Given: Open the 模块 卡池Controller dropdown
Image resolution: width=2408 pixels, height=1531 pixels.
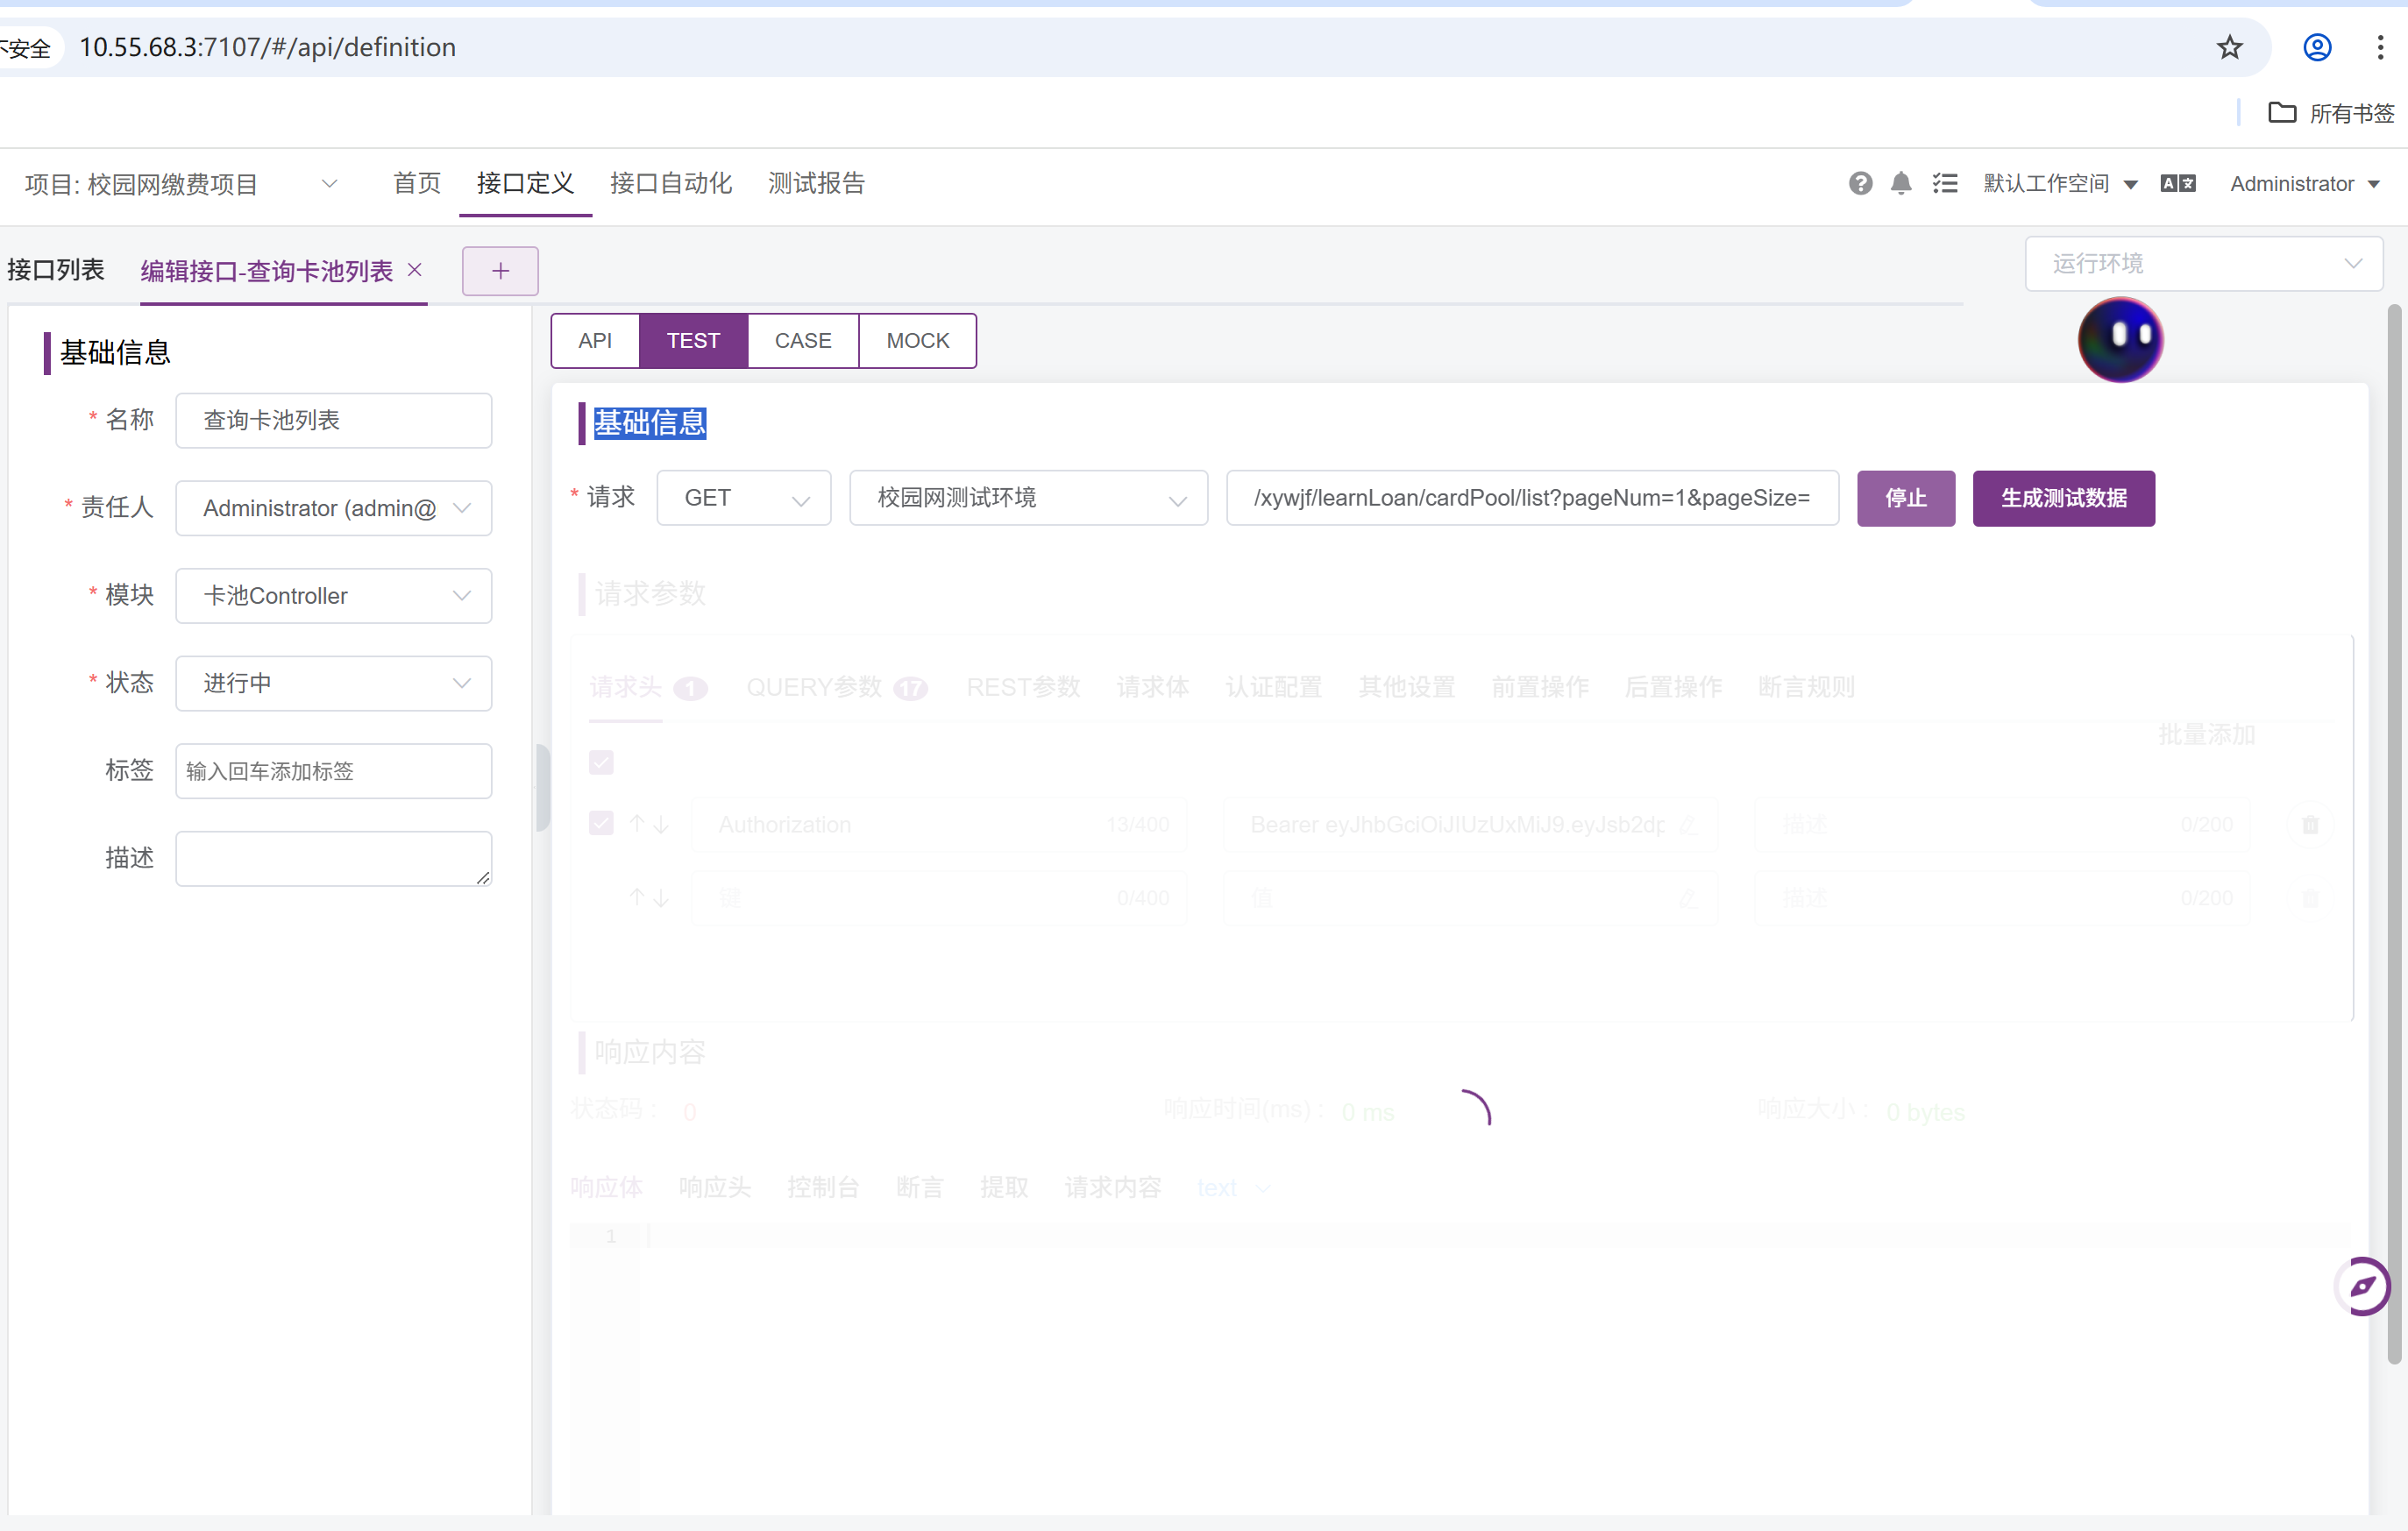Looking at the screenshot, I should (x=333, y=596).
